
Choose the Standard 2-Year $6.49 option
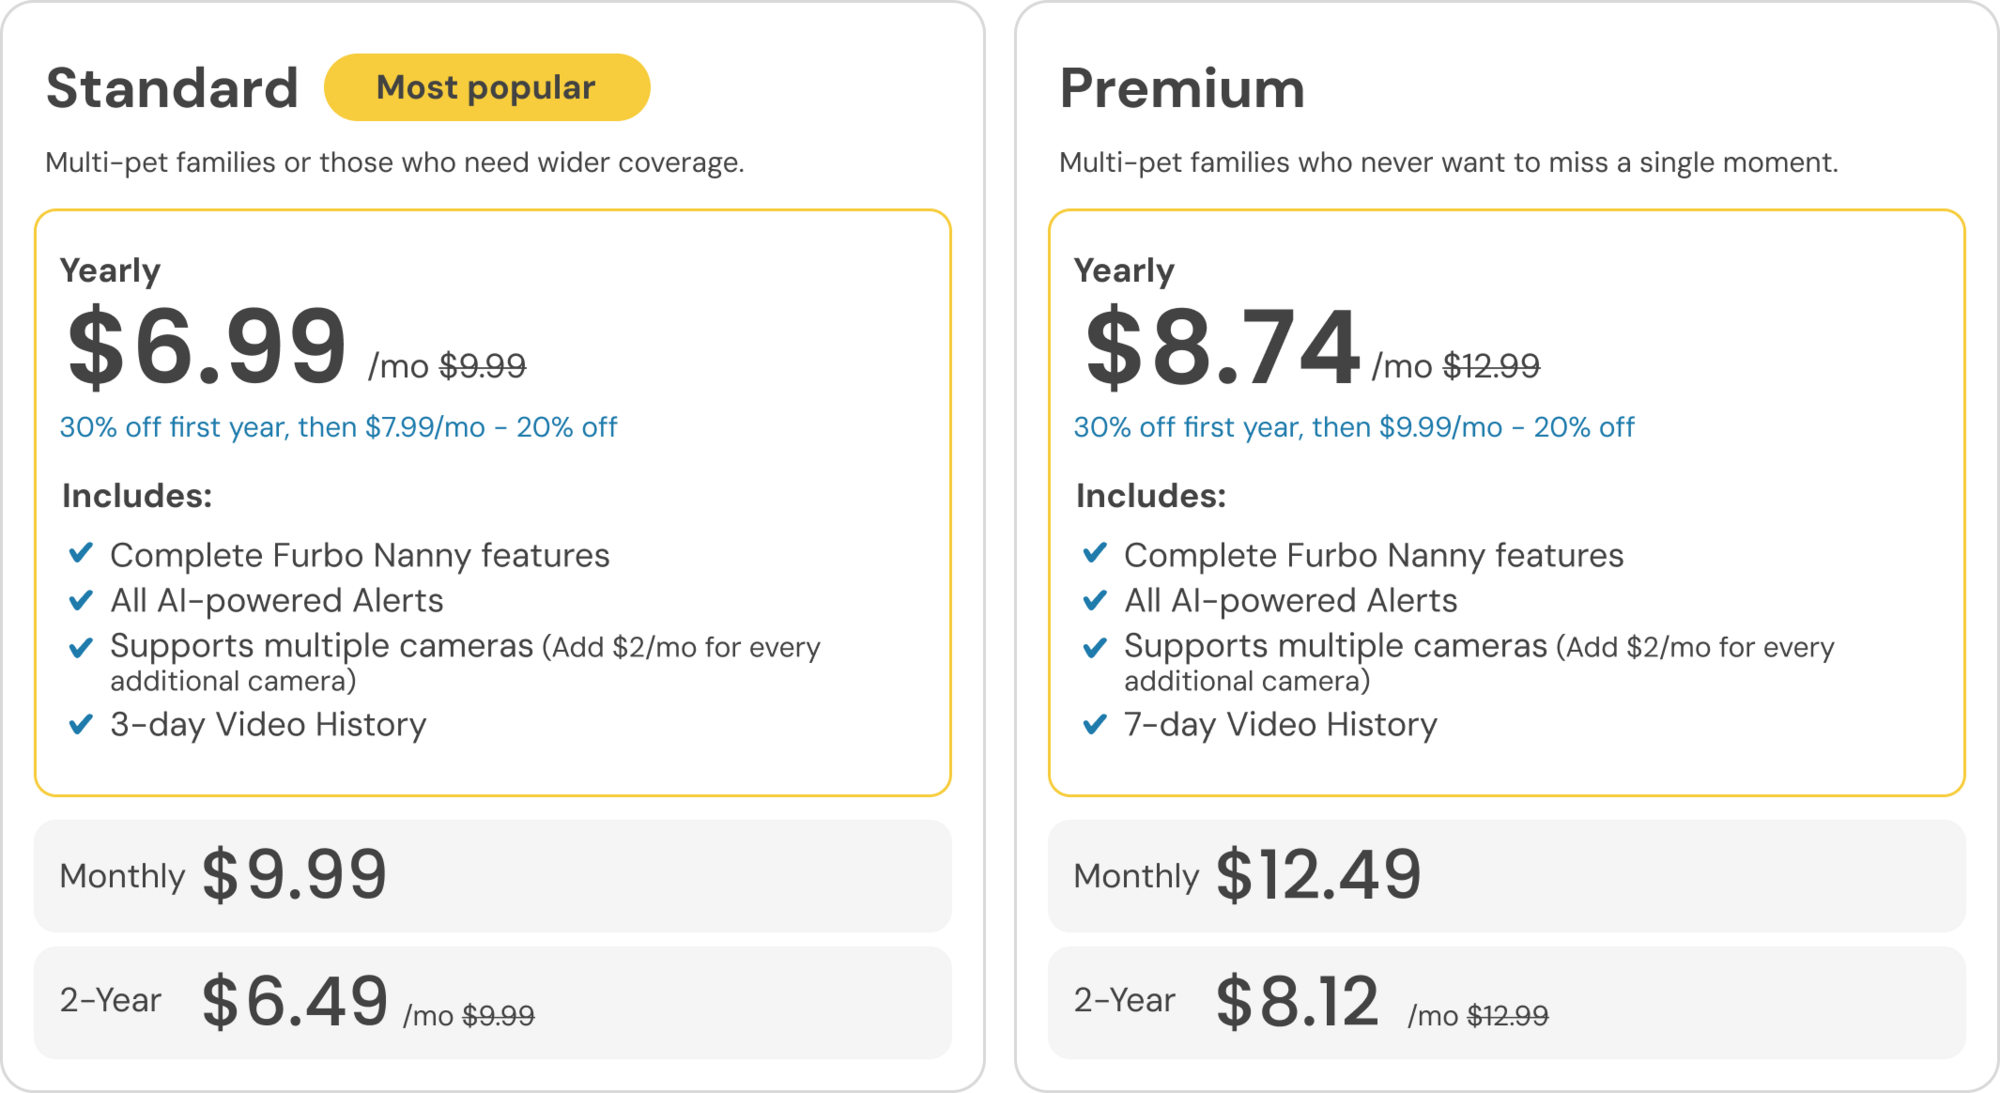[492, 1002]
